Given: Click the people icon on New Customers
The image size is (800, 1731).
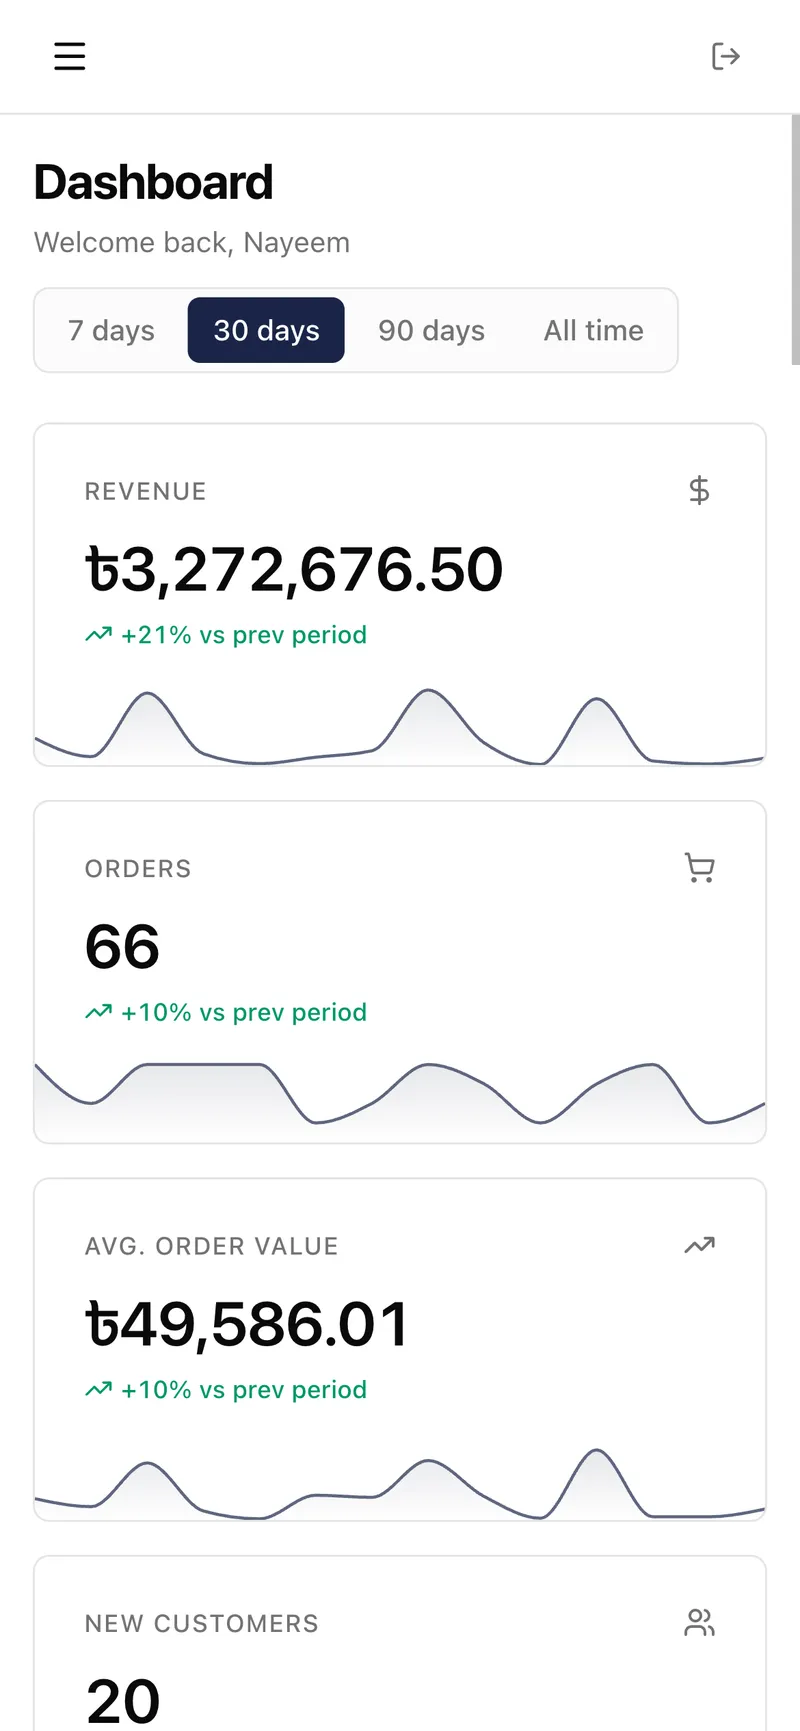Looking at the screenshot, I should coord(700,1622).
